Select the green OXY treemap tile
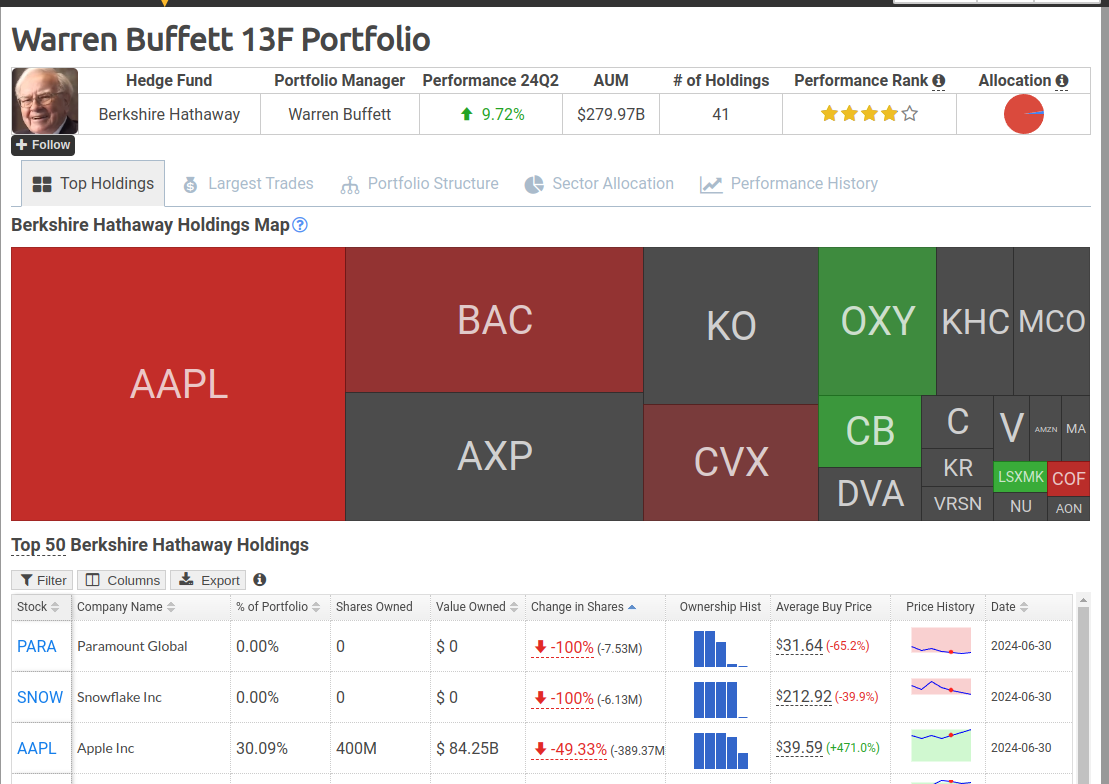 point(877,321)
